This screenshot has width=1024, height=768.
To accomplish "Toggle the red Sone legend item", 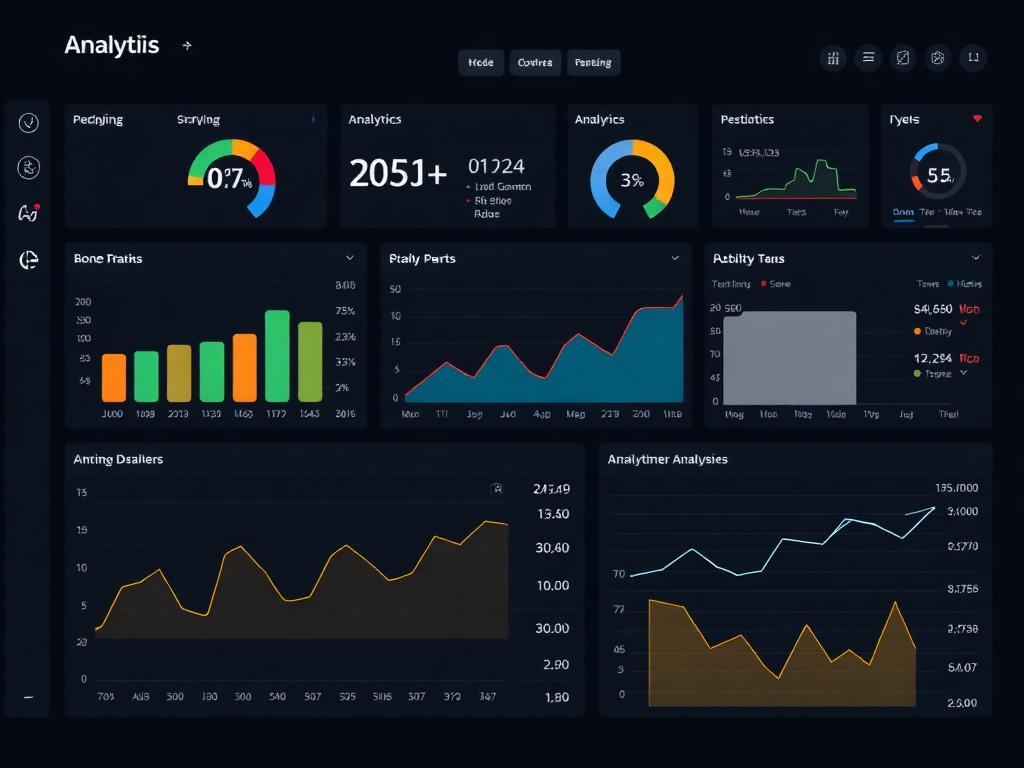I will [x=776, y=284].
